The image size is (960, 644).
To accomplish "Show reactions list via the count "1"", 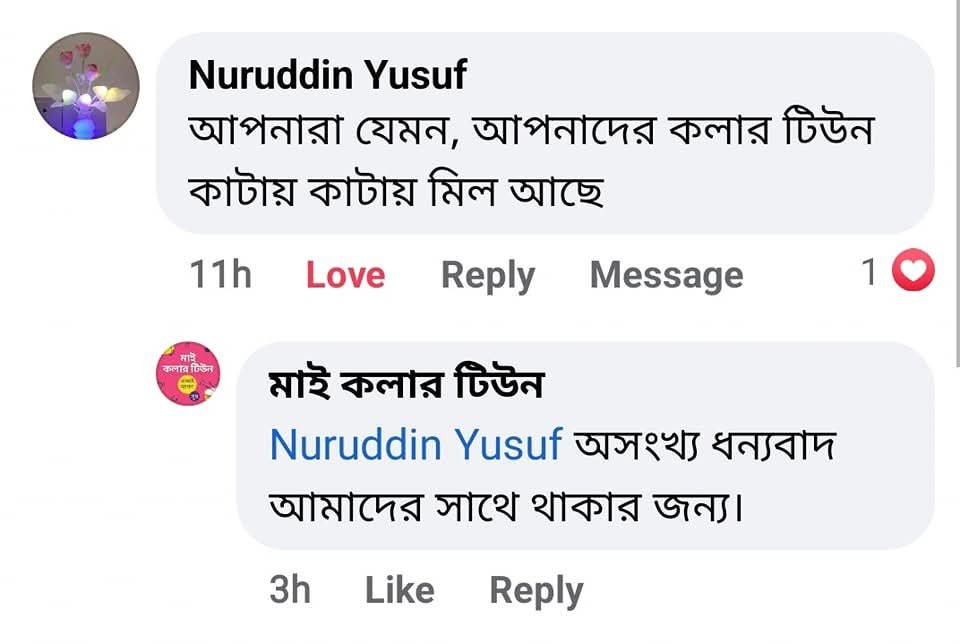I will [x=869, y=272].
